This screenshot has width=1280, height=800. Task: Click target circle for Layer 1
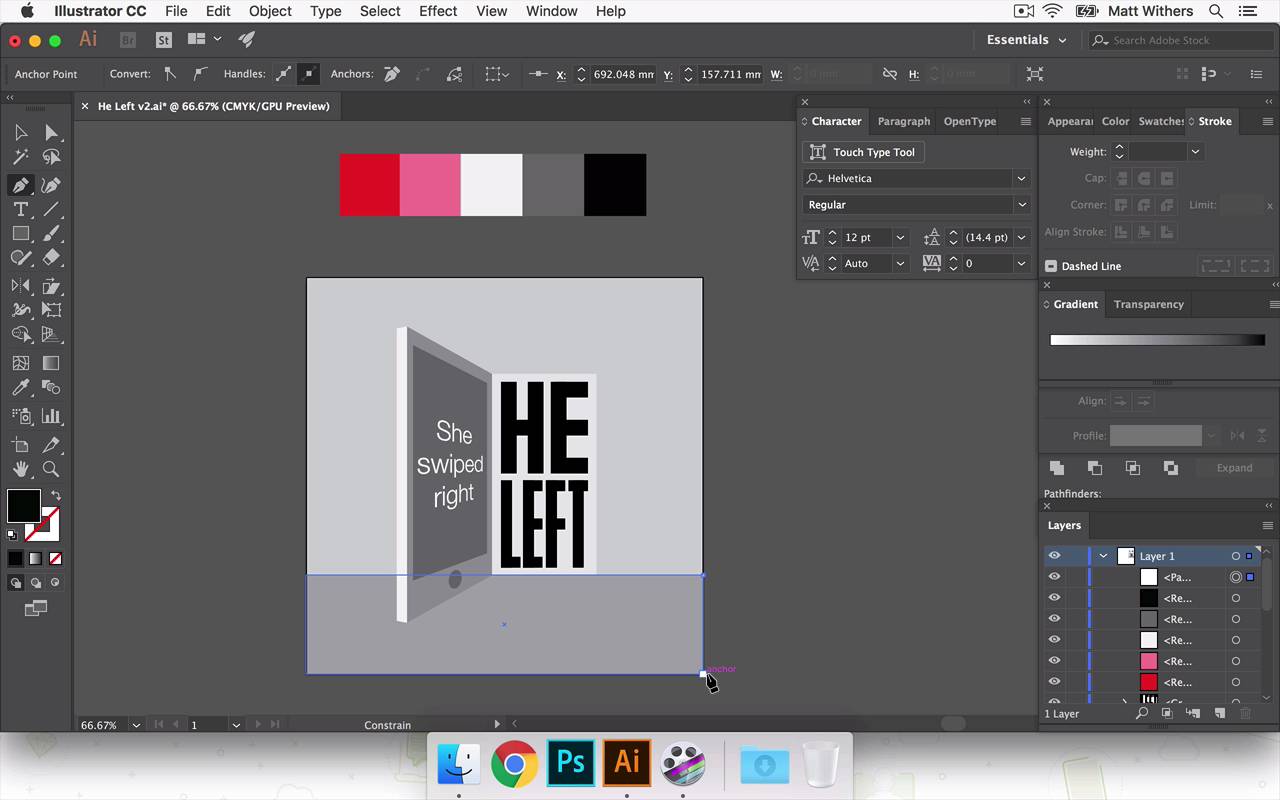(x=1236, y=556)
